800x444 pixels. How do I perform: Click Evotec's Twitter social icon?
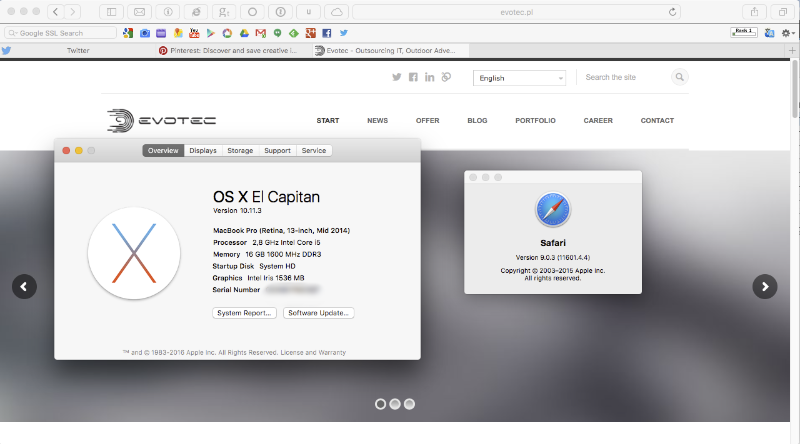pos(396,77)
